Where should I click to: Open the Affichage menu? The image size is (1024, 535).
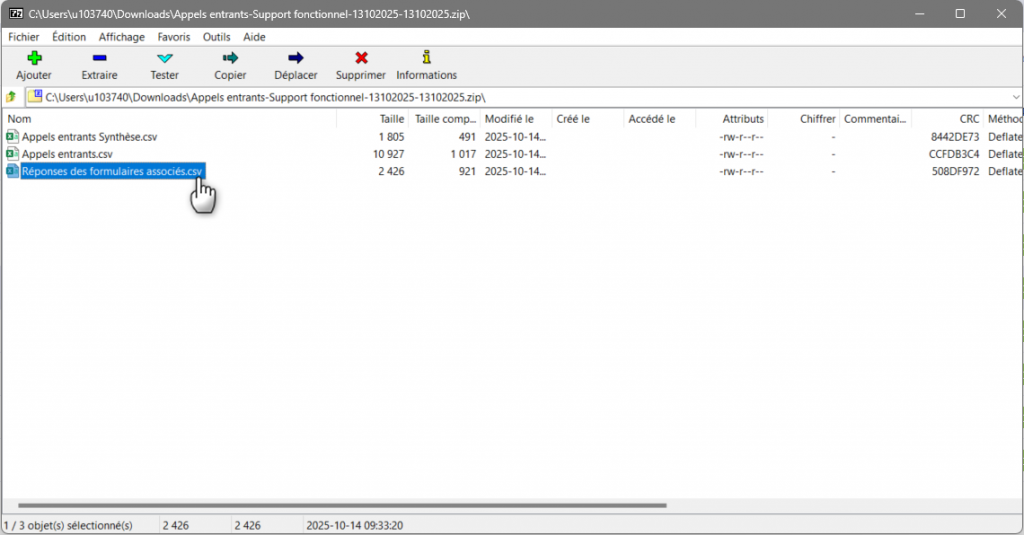(121, 37)
